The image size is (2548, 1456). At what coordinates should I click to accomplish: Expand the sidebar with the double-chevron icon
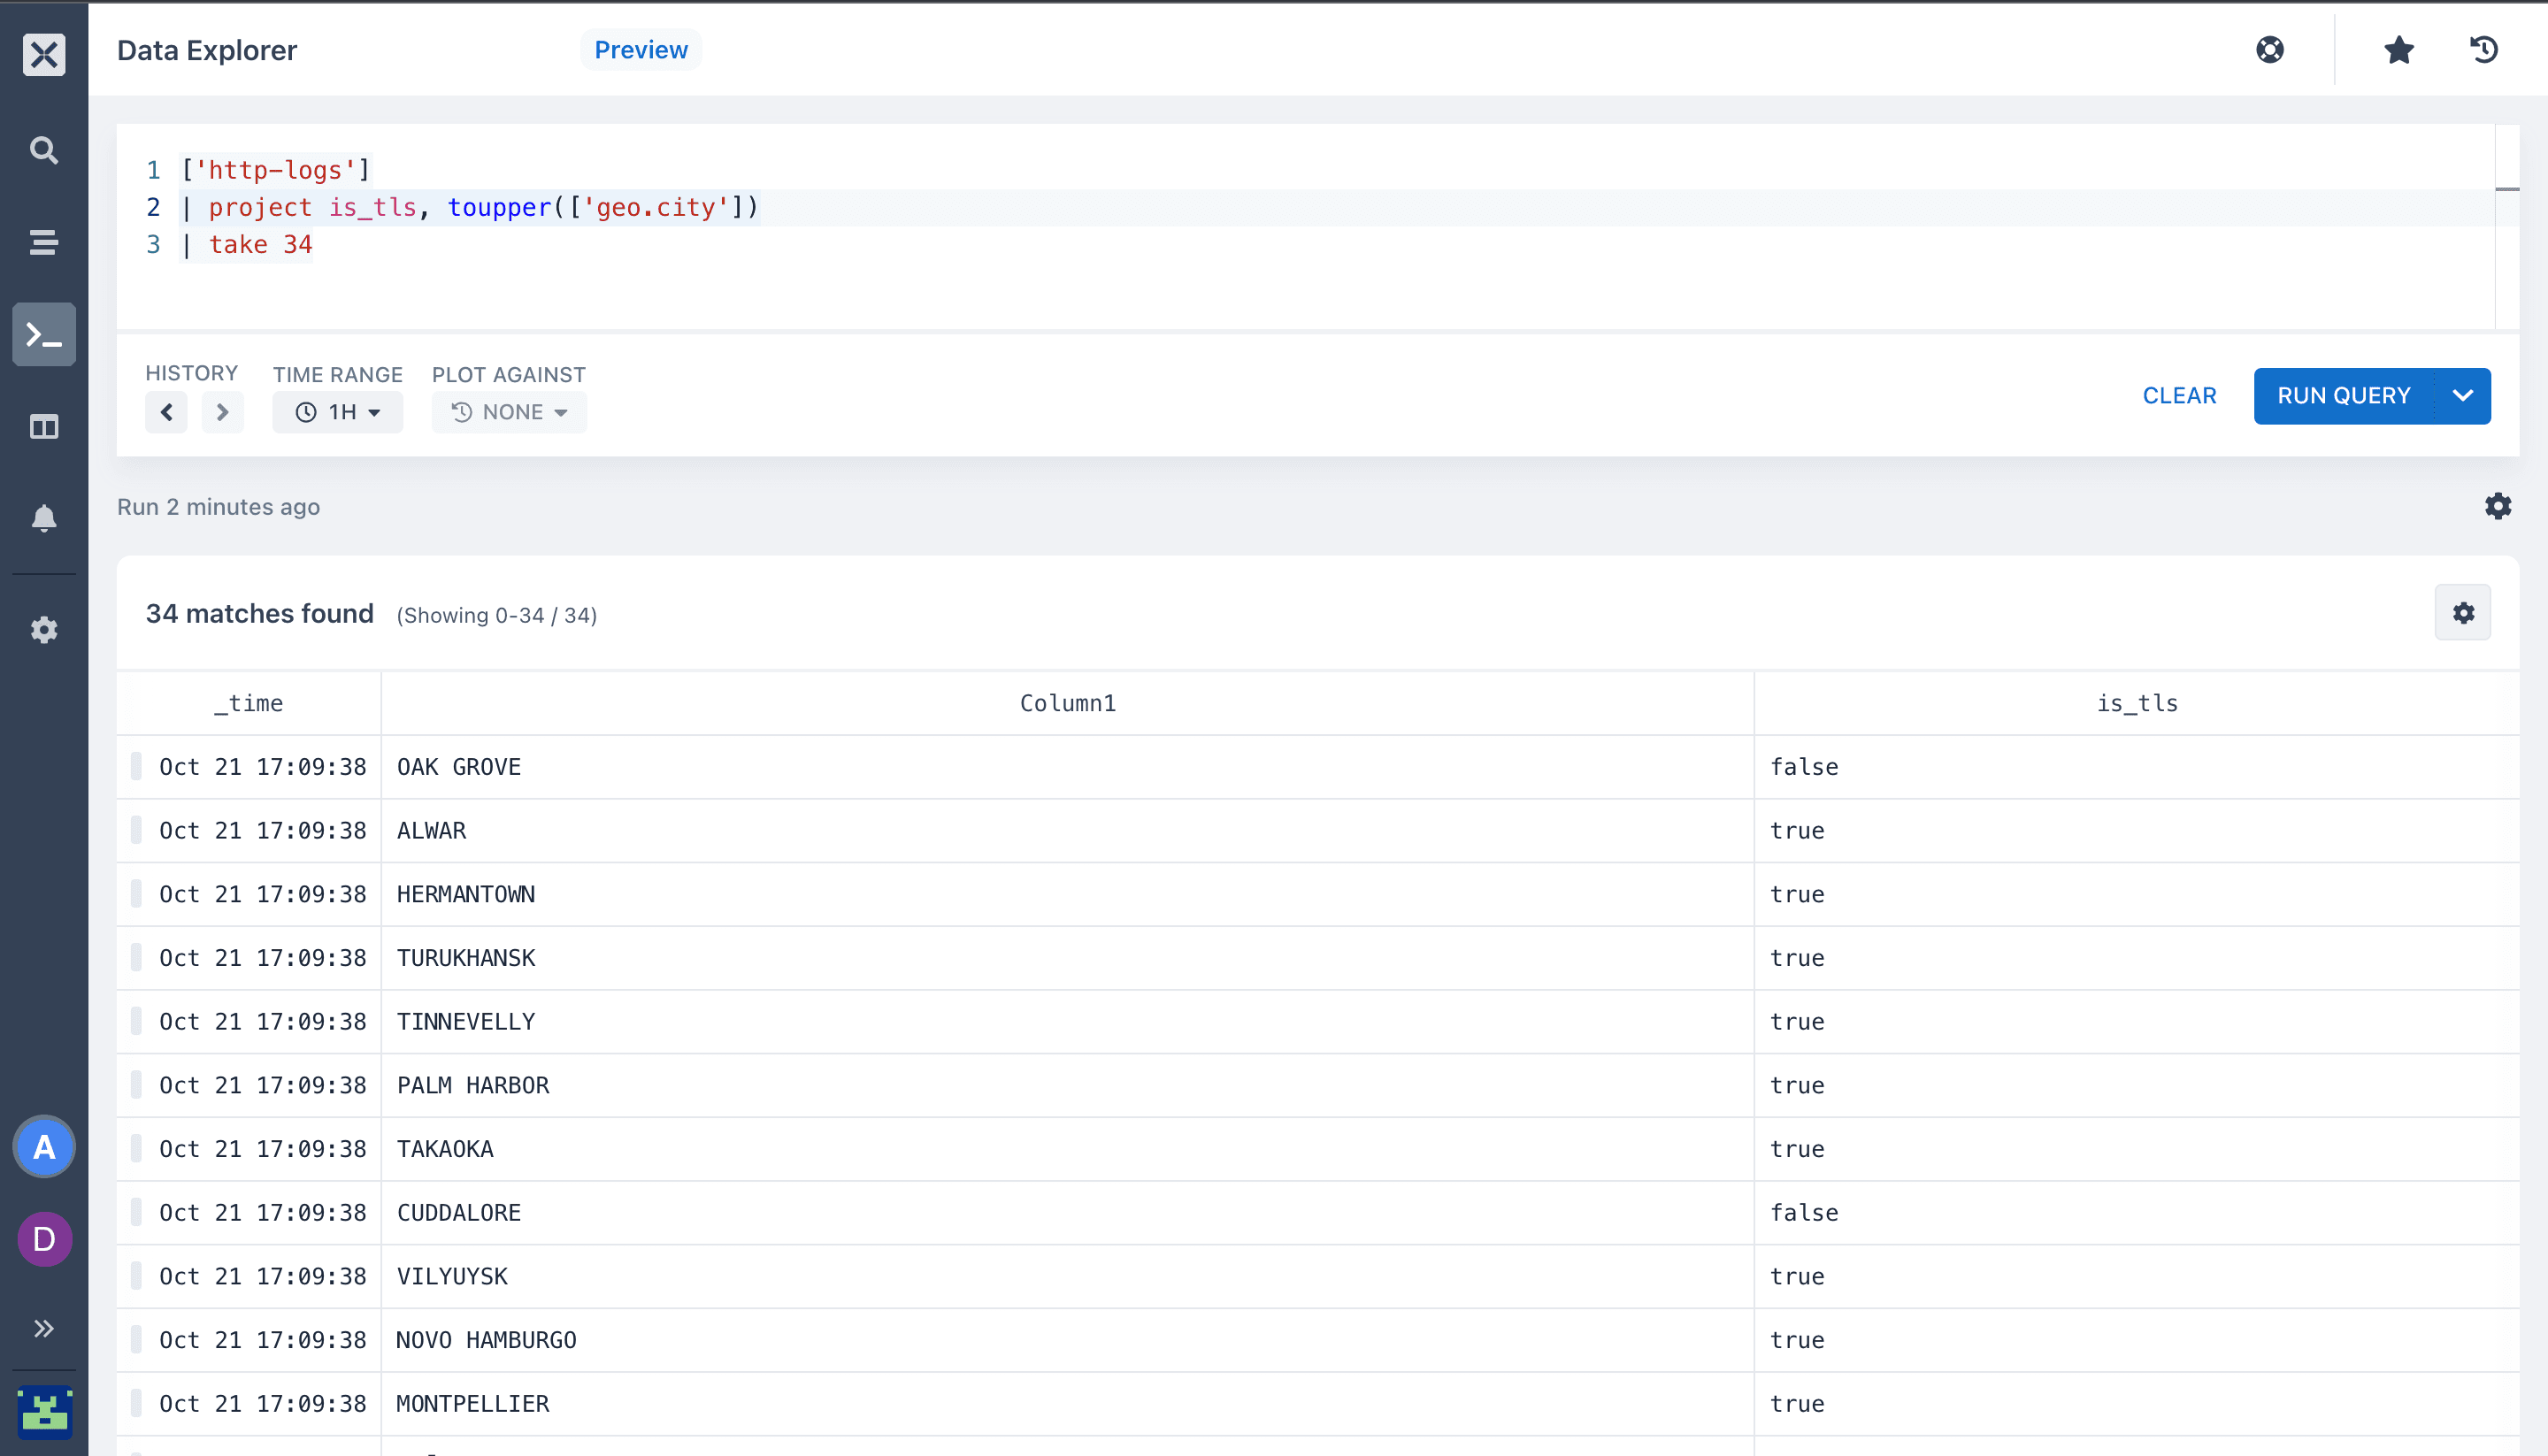tap(44, 1328)
